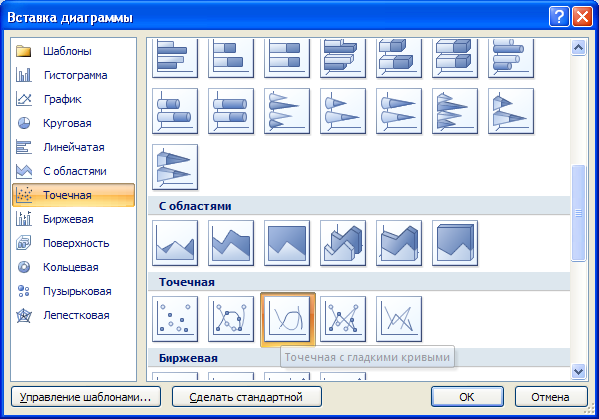Pick the 2-D 100% stacked area chart

coord(287,243)
